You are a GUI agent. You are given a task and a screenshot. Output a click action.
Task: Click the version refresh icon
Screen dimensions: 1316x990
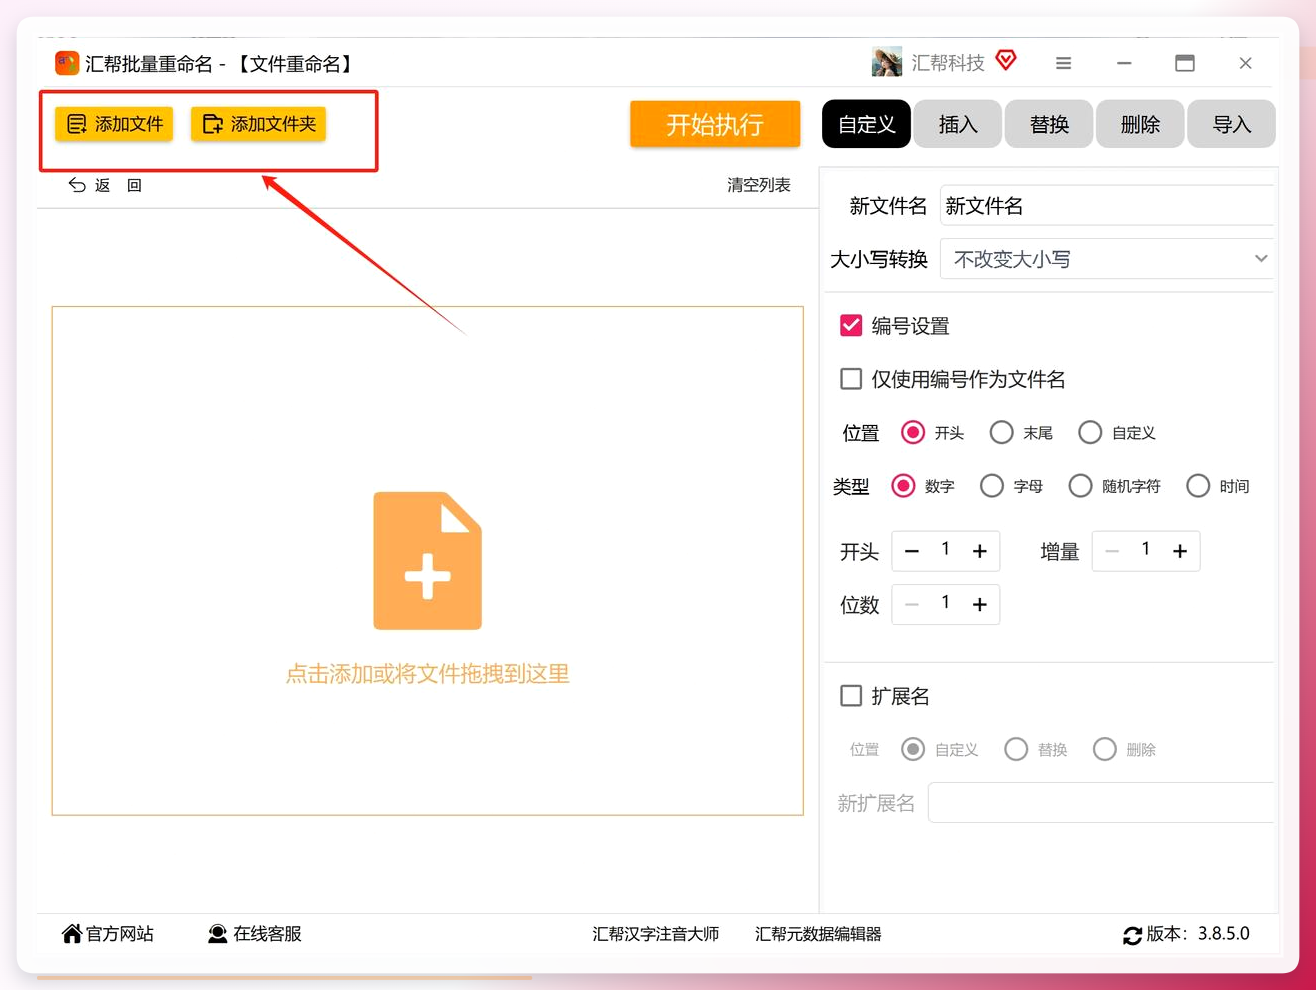[x=1132, y=935]
